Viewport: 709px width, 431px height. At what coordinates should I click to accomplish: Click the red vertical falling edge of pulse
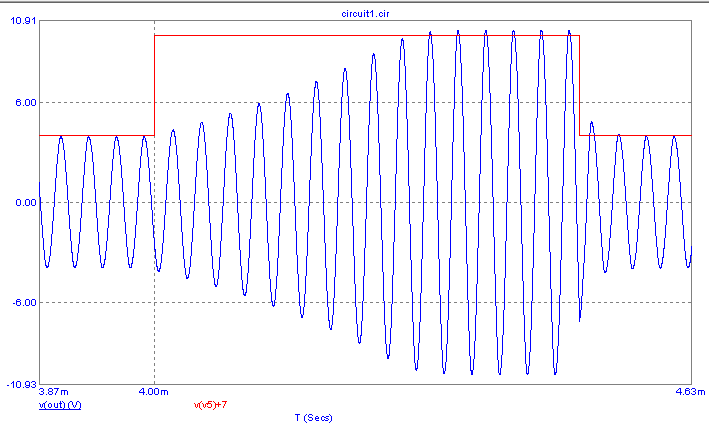pos(579,85)
